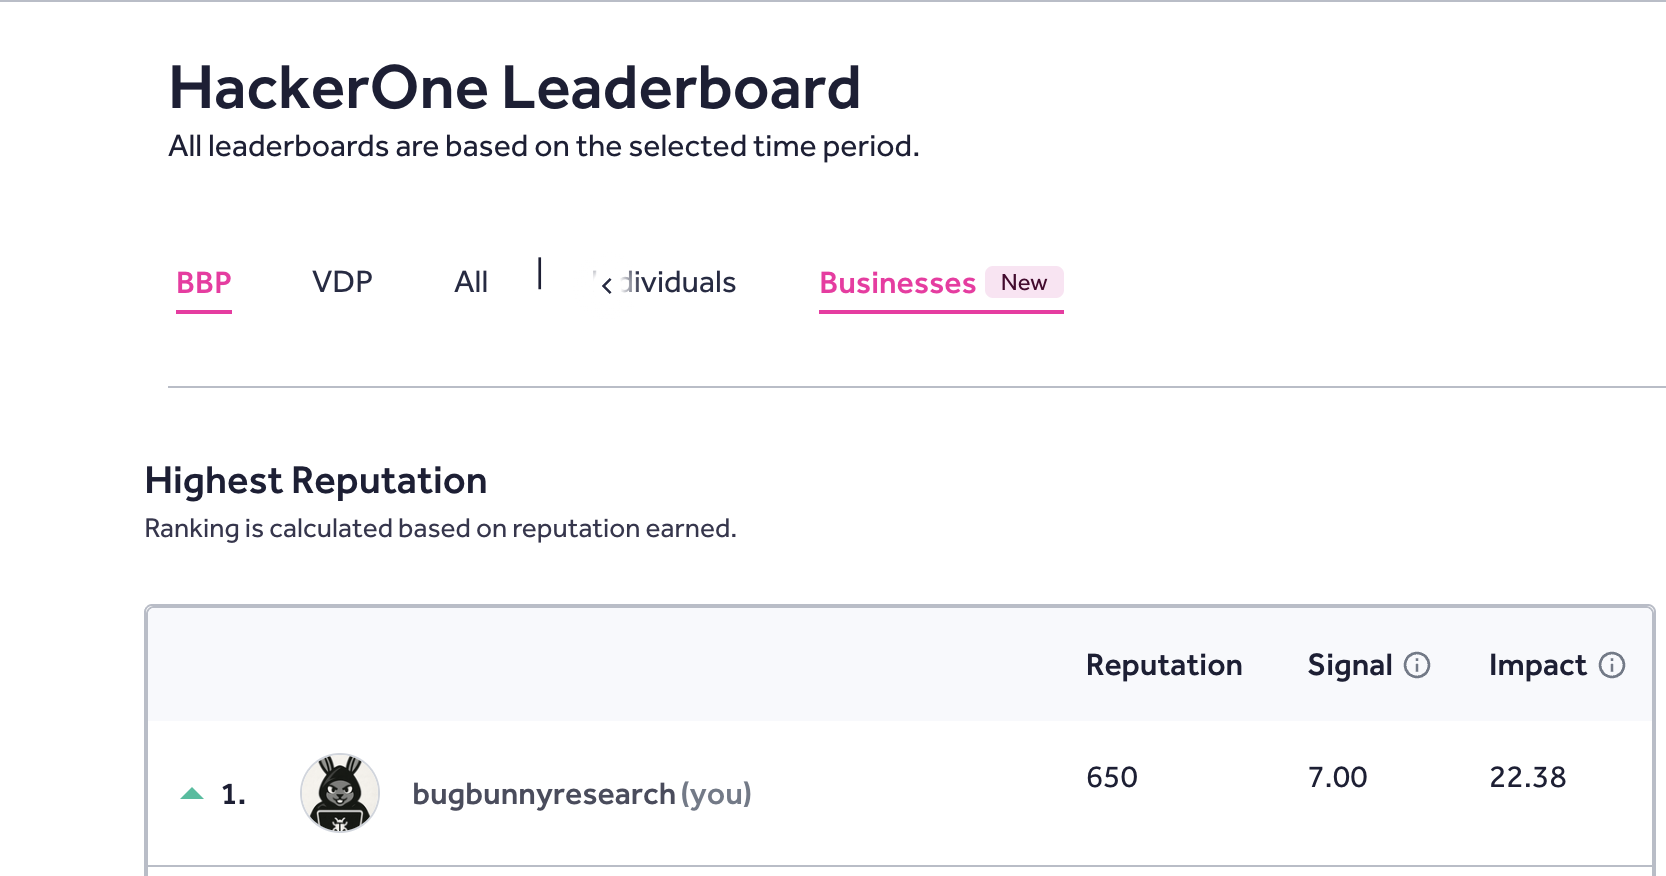
Task: Click the rank number 1. entry
Action: 234,794
